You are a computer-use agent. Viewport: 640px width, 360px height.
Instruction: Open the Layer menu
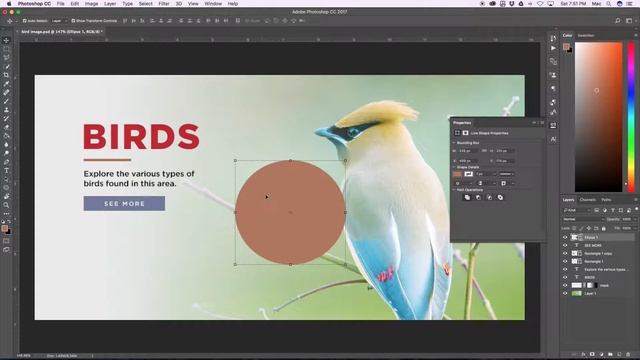point(110,4)
